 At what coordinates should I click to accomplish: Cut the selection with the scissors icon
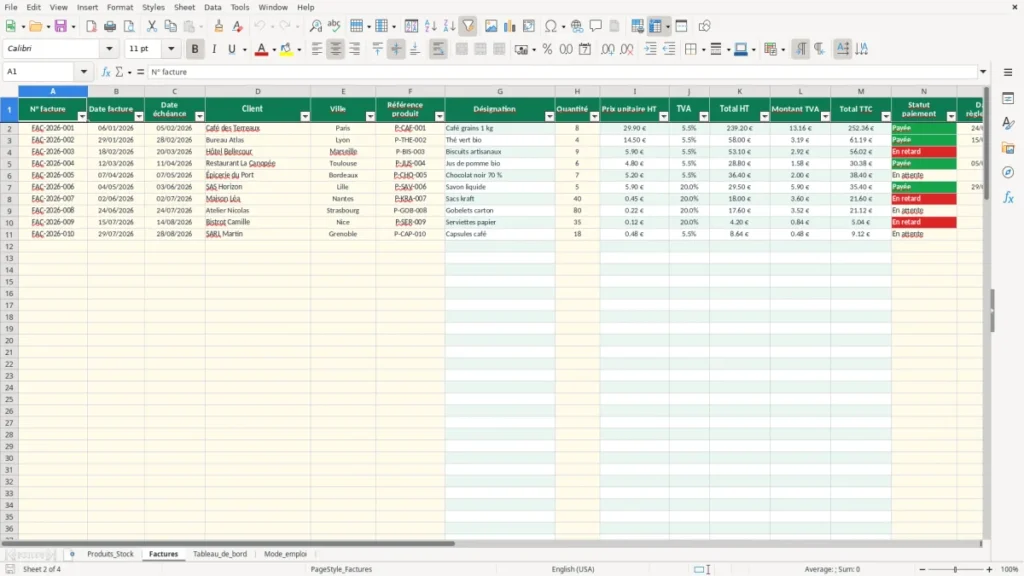(x=152, y=26)
